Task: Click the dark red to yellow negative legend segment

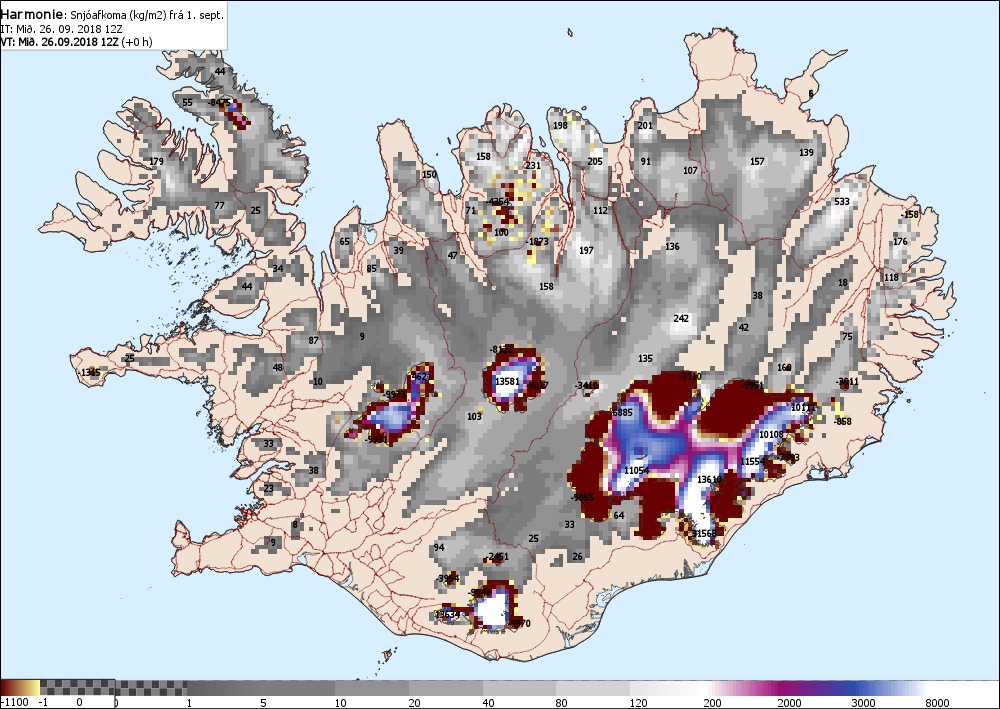Action: pyautogui.click(x=20, y=687)
